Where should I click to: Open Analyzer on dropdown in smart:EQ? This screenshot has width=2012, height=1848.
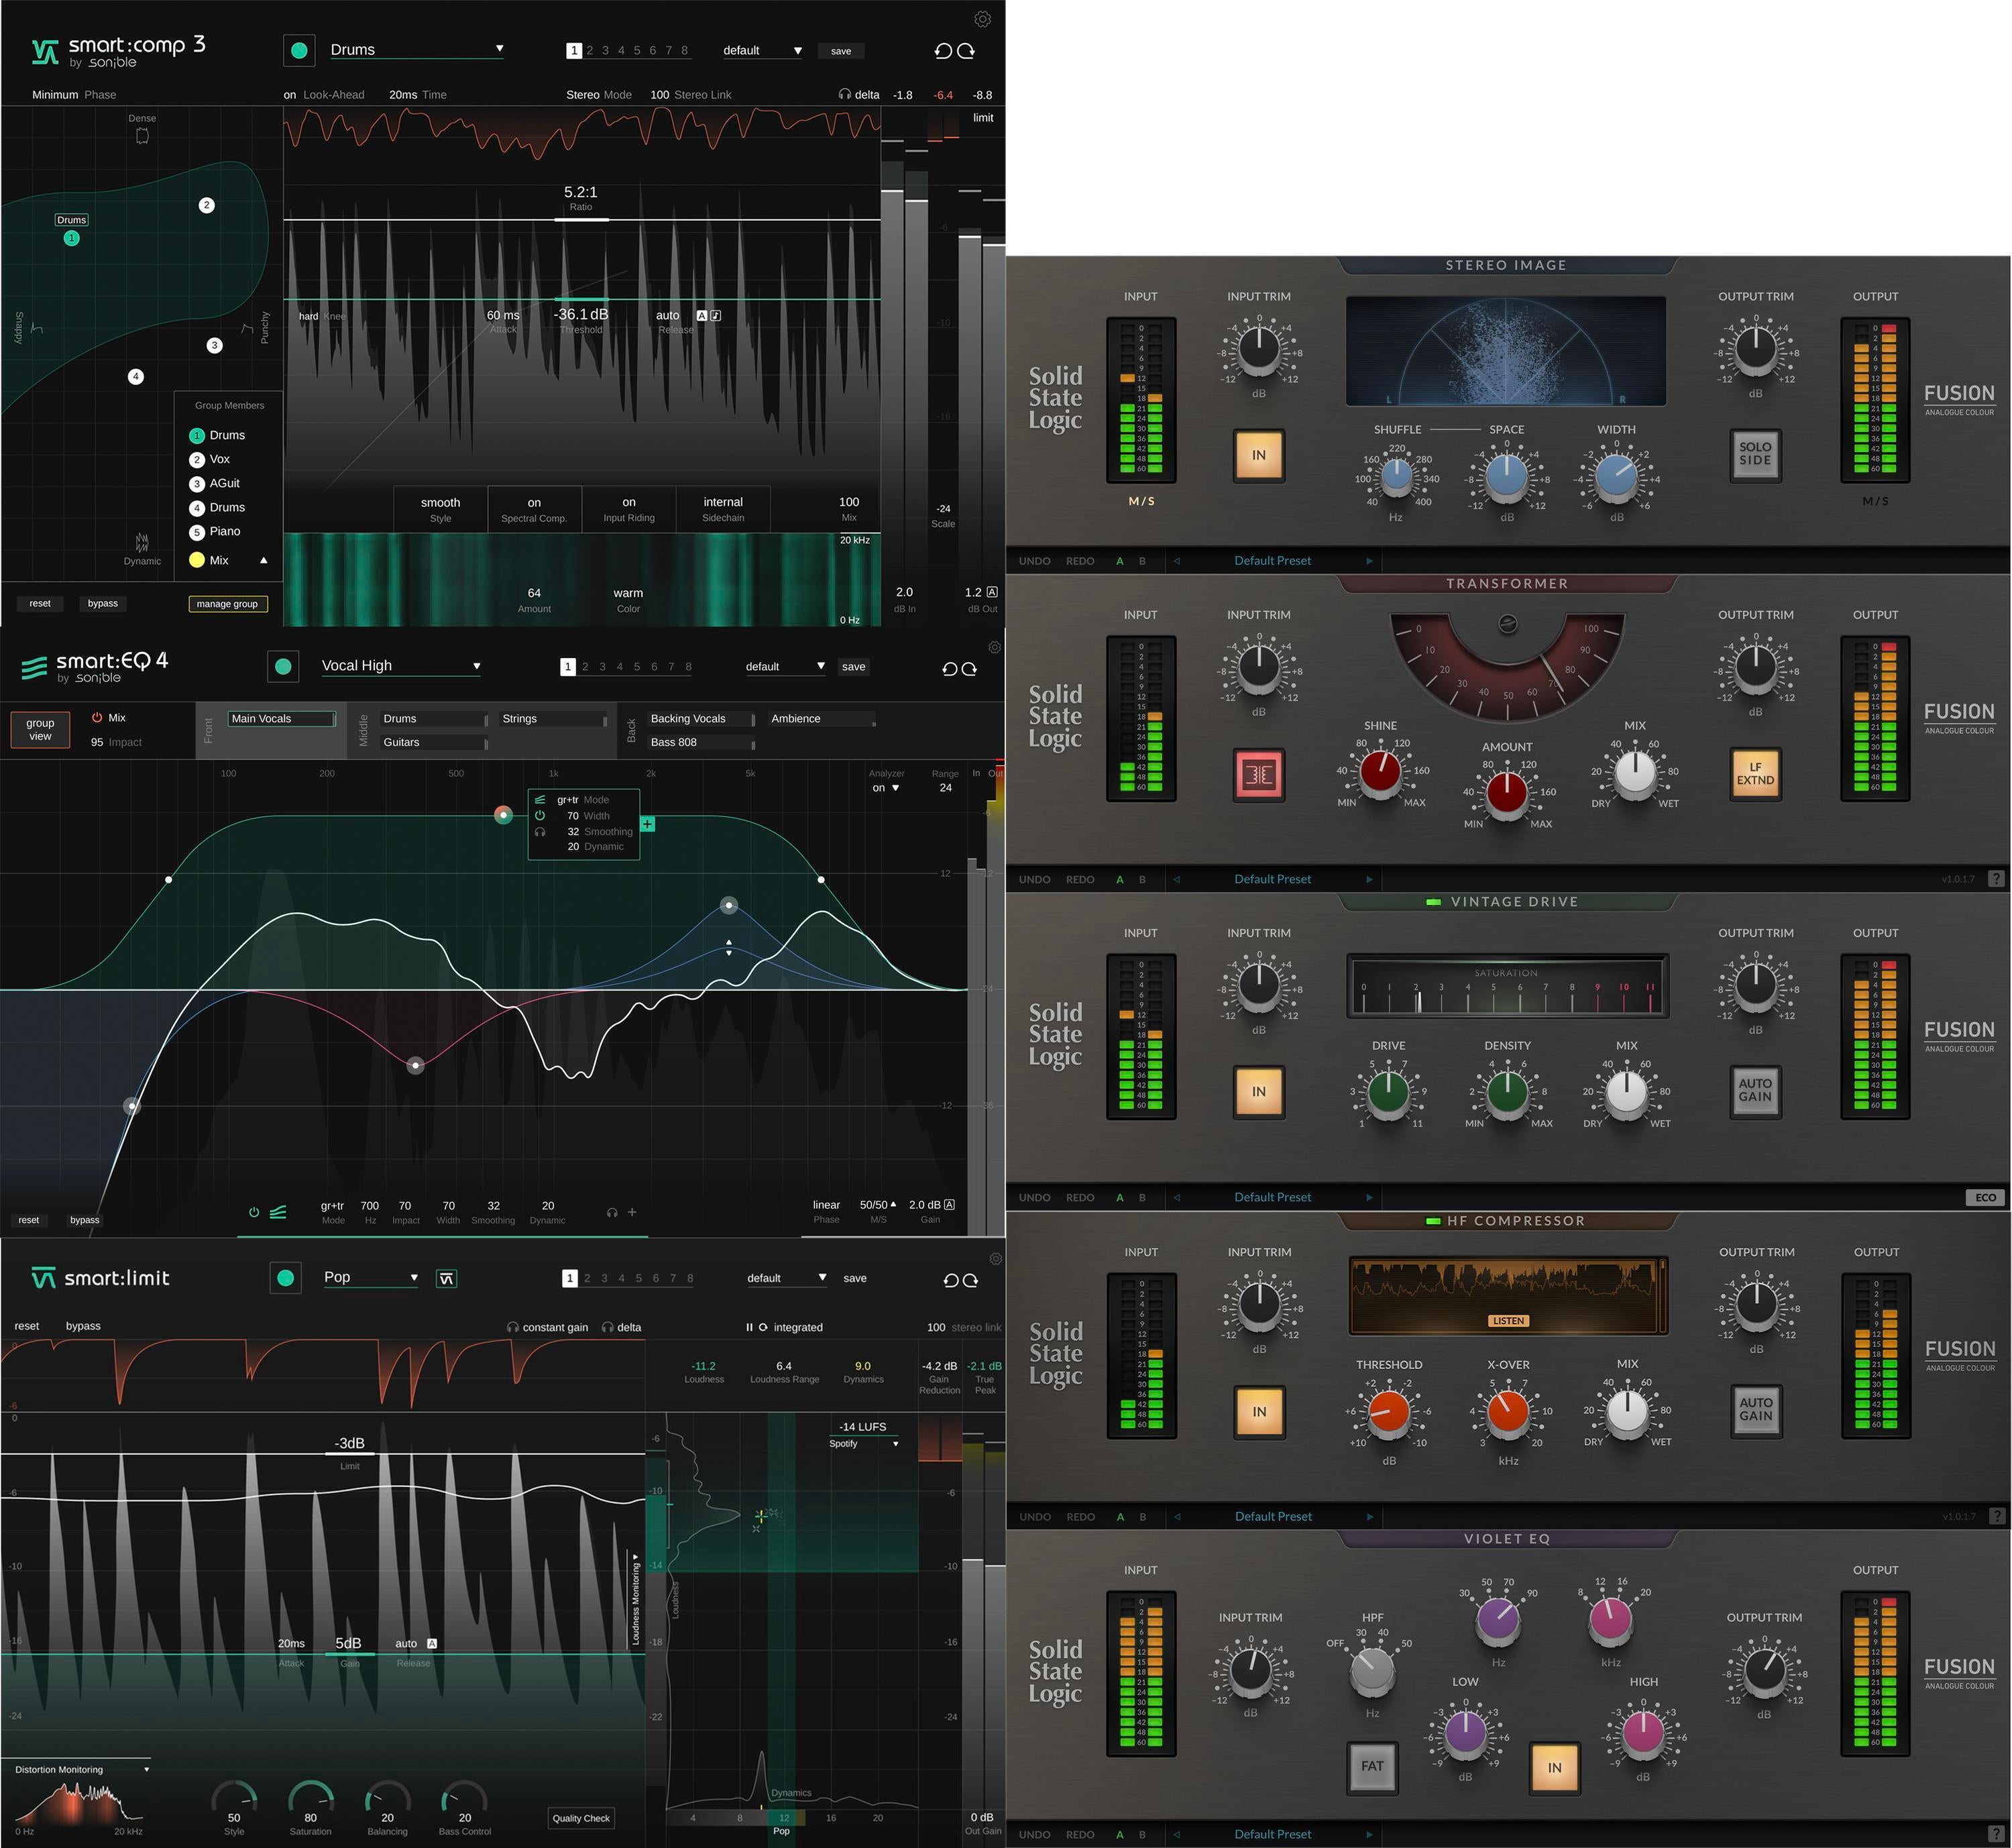coord(886,788)
